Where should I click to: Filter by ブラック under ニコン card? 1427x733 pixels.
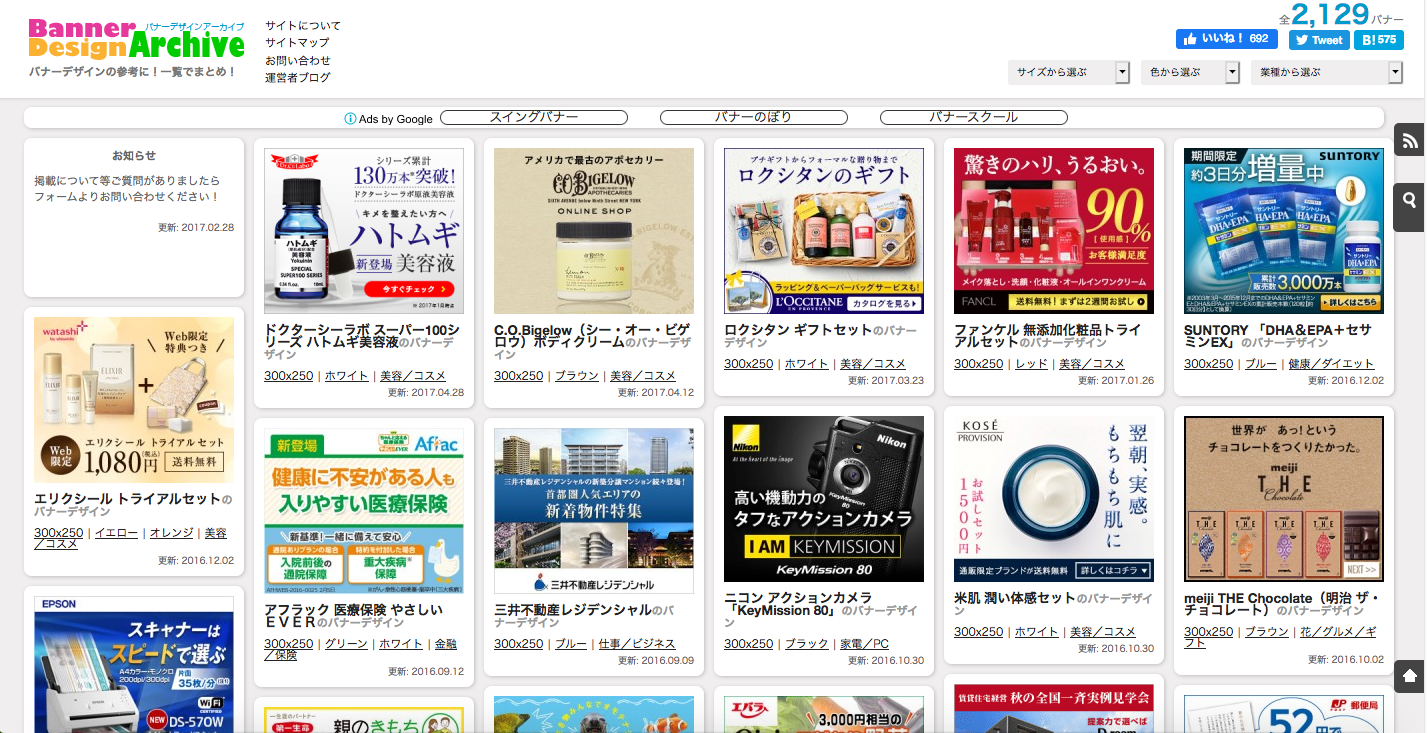click(x=807, y=644)
